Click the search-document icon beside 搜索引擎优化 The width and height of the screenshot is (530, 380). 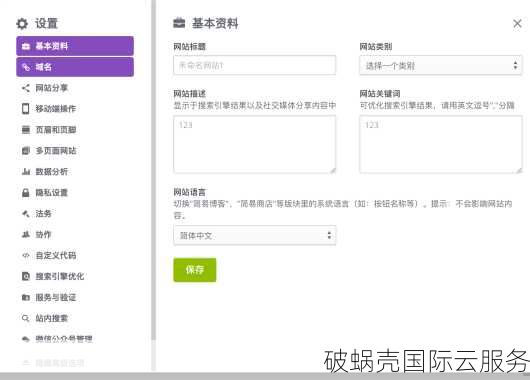tap(26, 277)
